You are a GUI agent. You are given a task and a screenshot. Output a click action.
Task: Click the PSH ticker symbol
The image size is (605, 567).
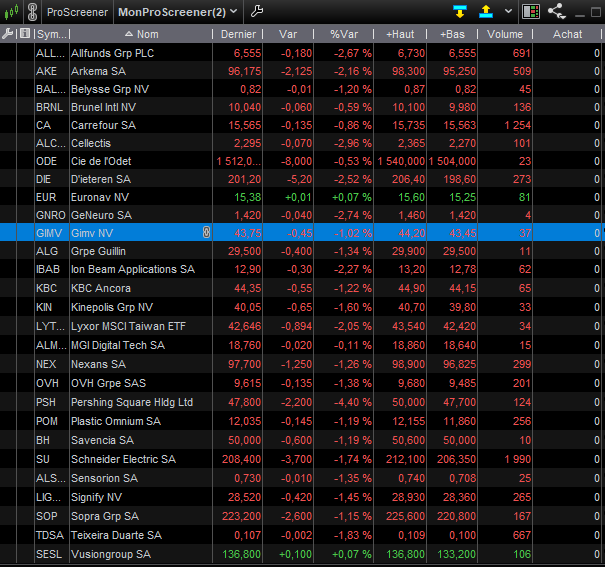point(46,402)
